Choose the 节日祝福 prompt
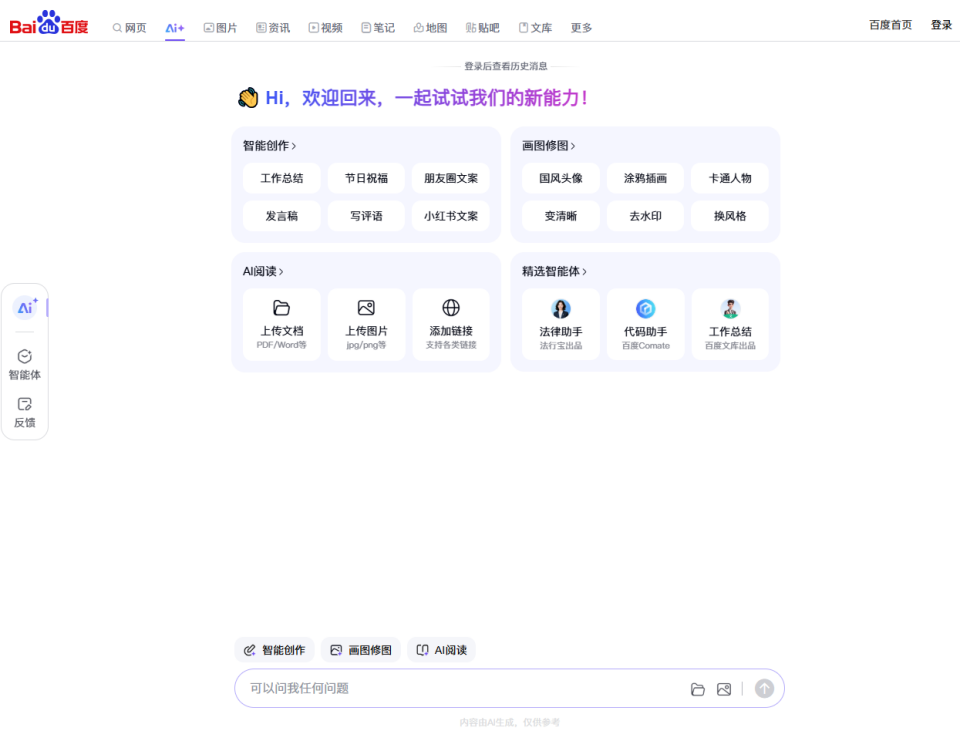The width and height of the screenshot is (960, 731). tap(366, 178)
